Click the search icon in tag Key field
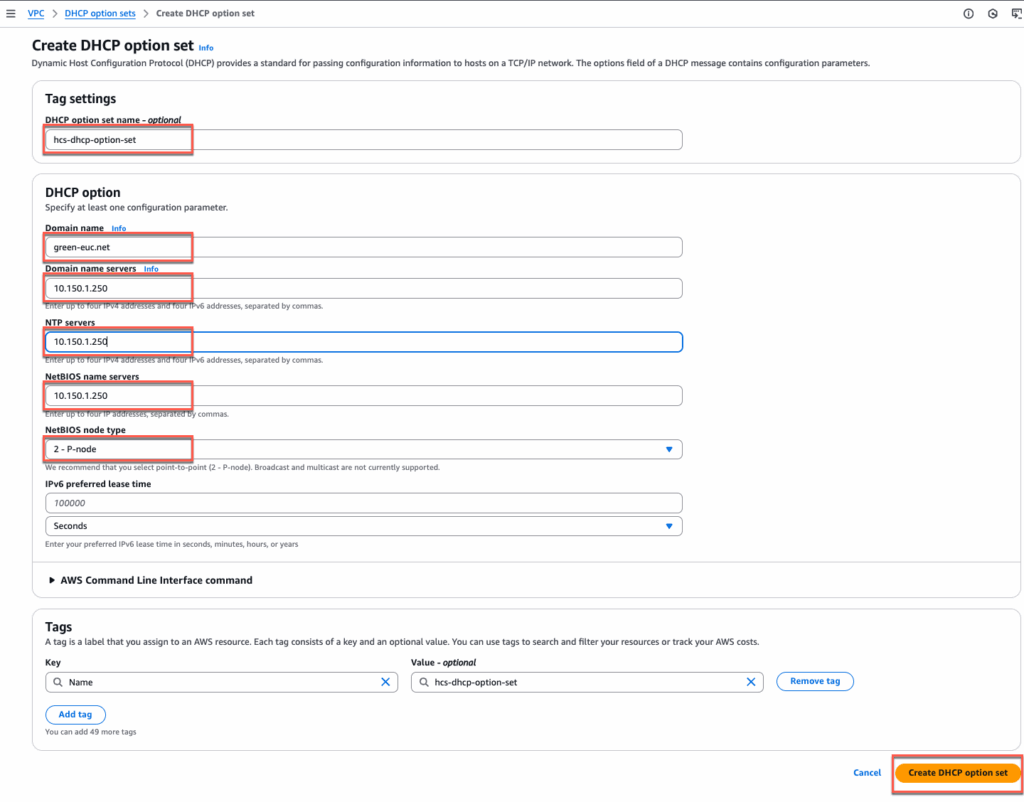Viewport: 1024px width, 802px height. [58, 682]
